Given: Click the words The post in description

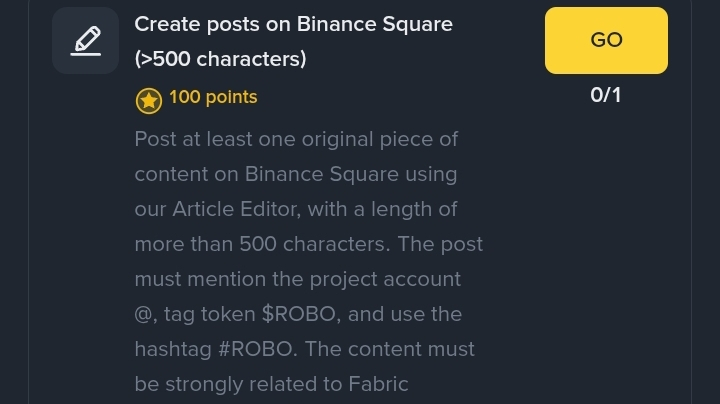Looking at the screenshot, I should (x=440, y=245).
